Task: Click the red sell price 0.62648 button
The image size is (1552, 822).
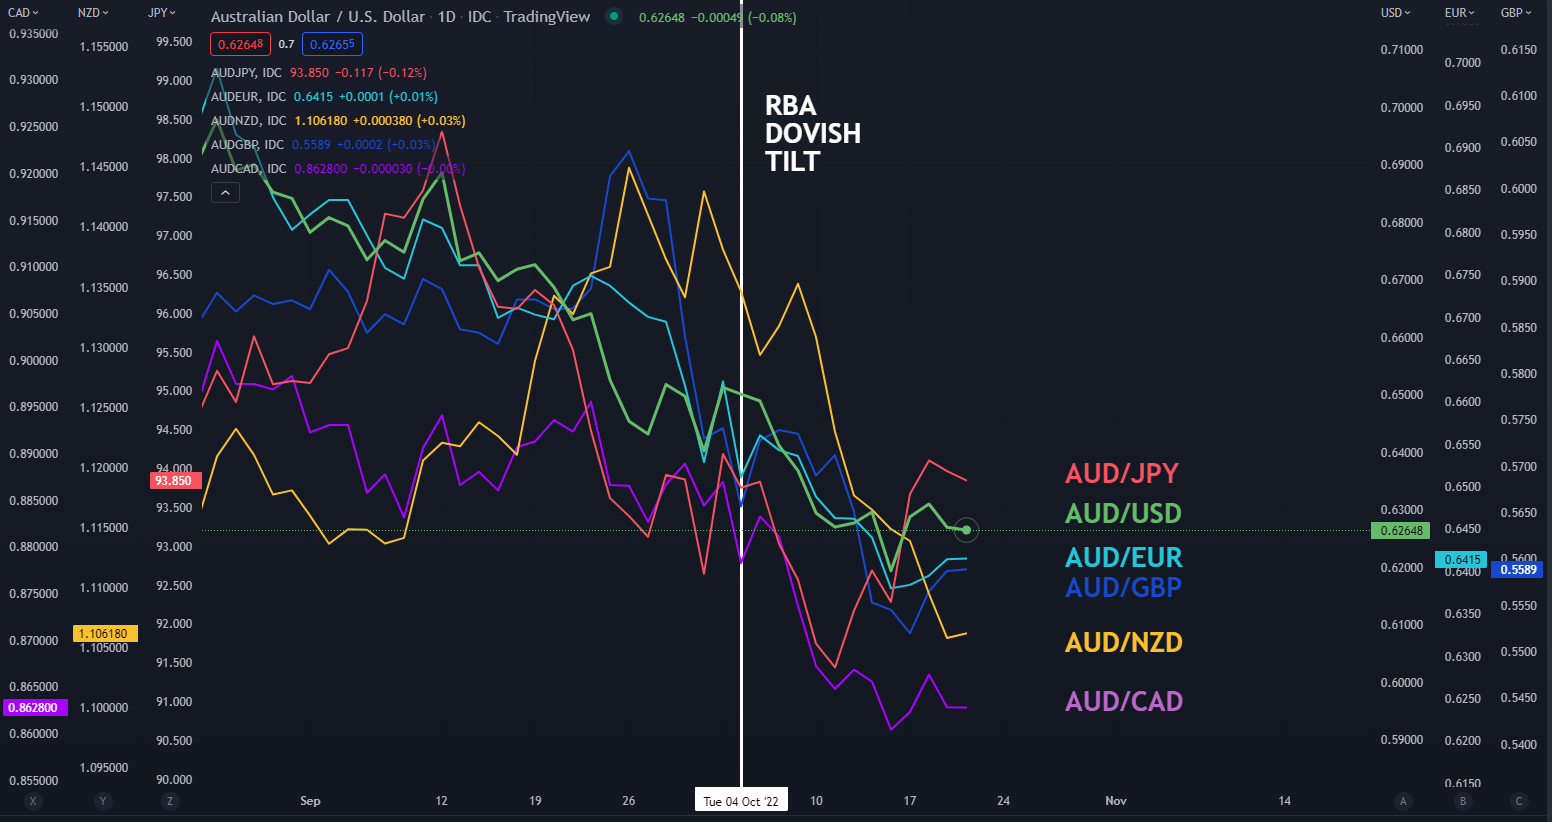Action: pyautogui.click(x=240, y=44)
